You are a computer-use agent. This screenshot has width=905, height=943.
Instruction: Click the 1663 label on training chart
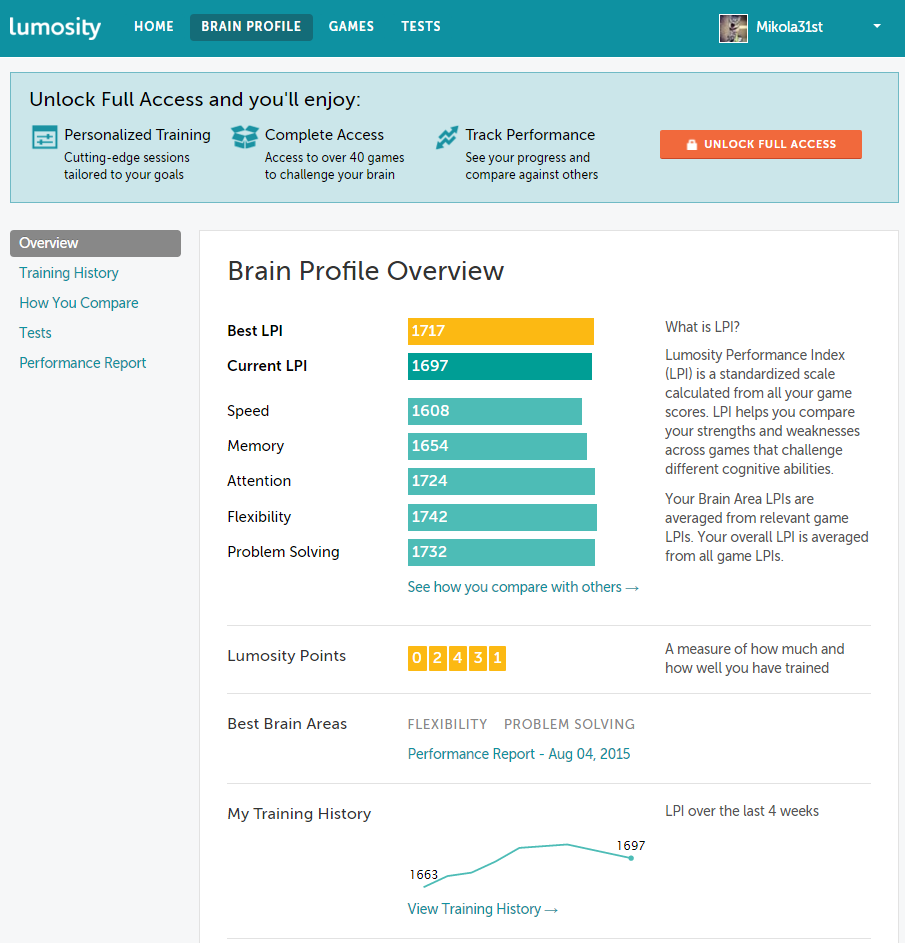pos(424,874)
